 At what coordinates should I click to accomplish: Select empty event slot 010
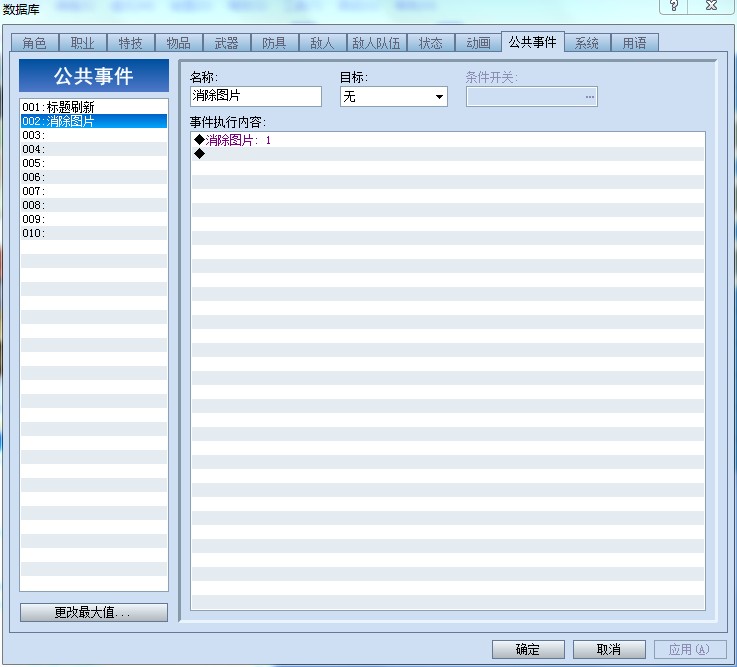pos(94,233)
